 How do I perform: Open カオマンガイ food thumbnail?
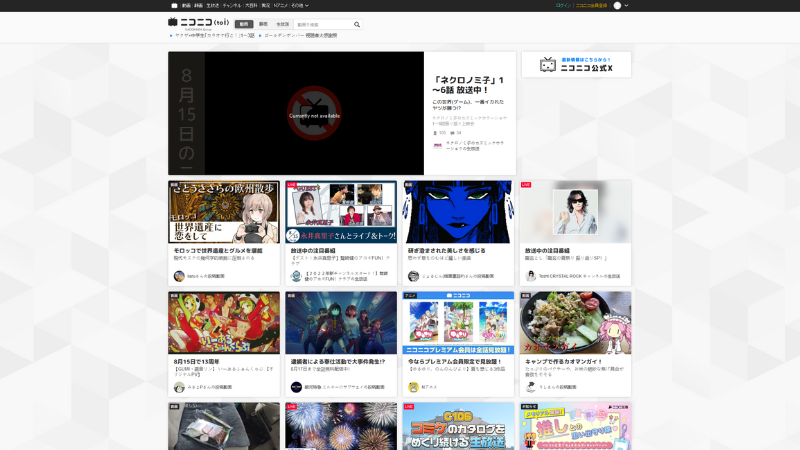576,323
